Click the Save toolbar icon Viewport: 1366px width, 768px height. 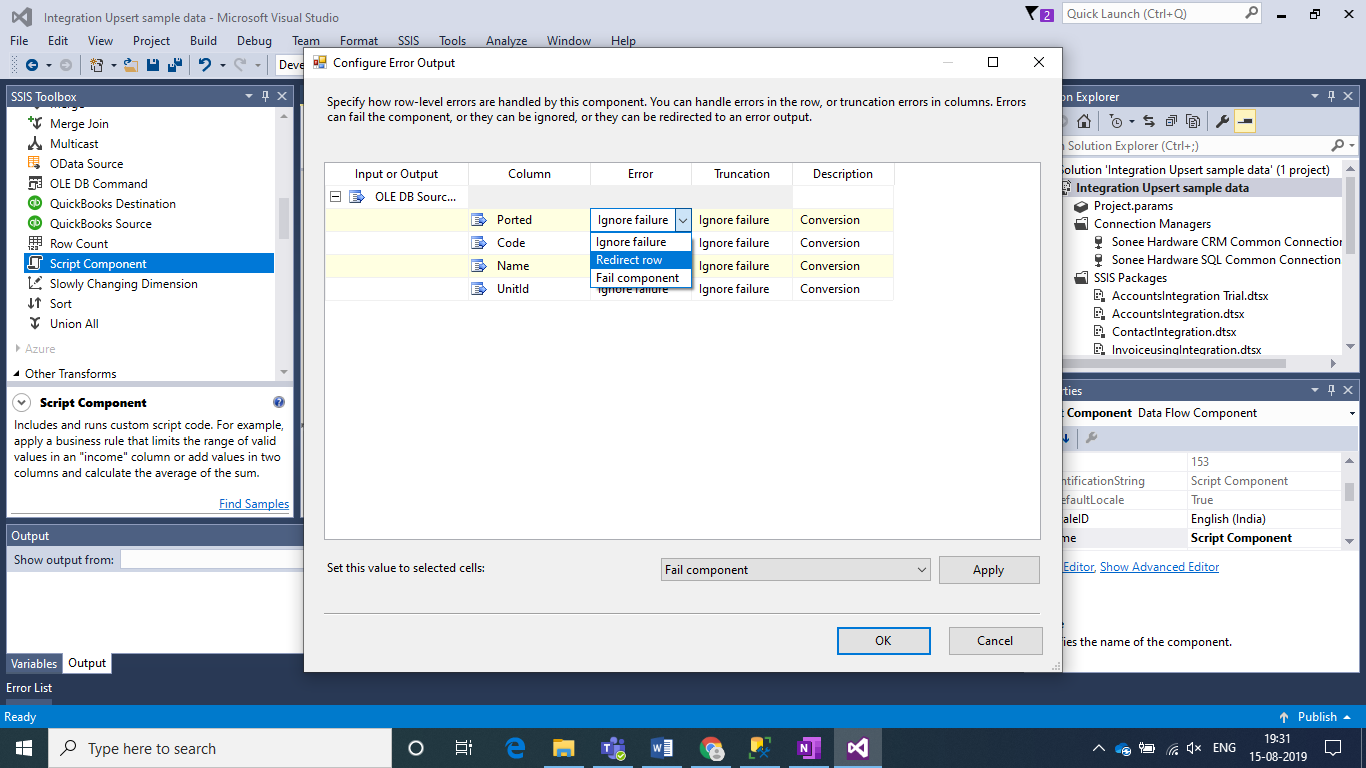tap(152, 65)
